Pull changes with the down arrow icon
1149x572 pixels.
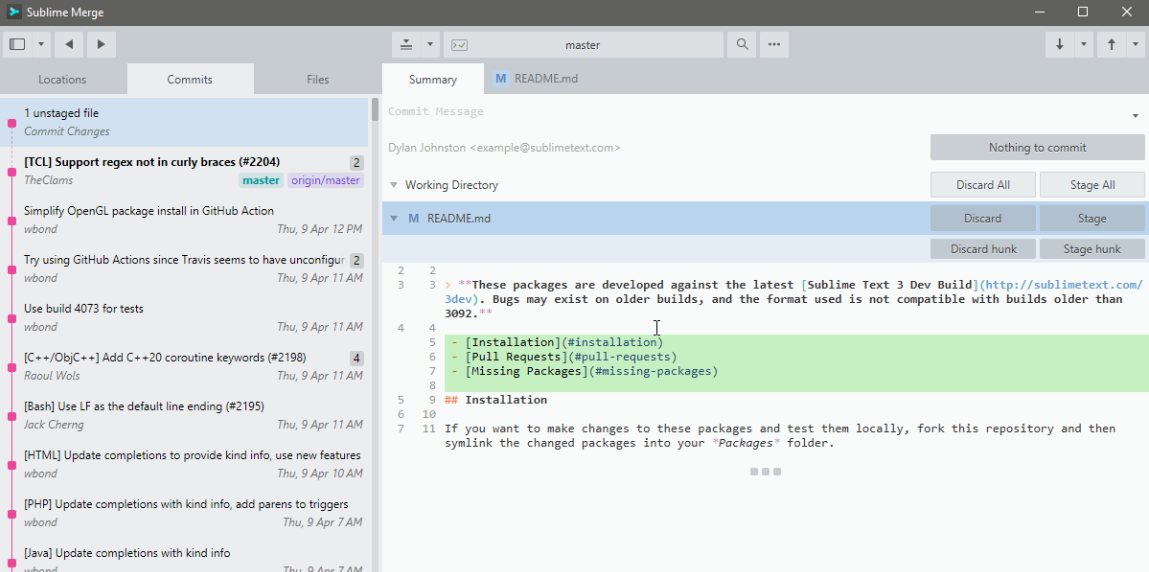(1060, 45)
